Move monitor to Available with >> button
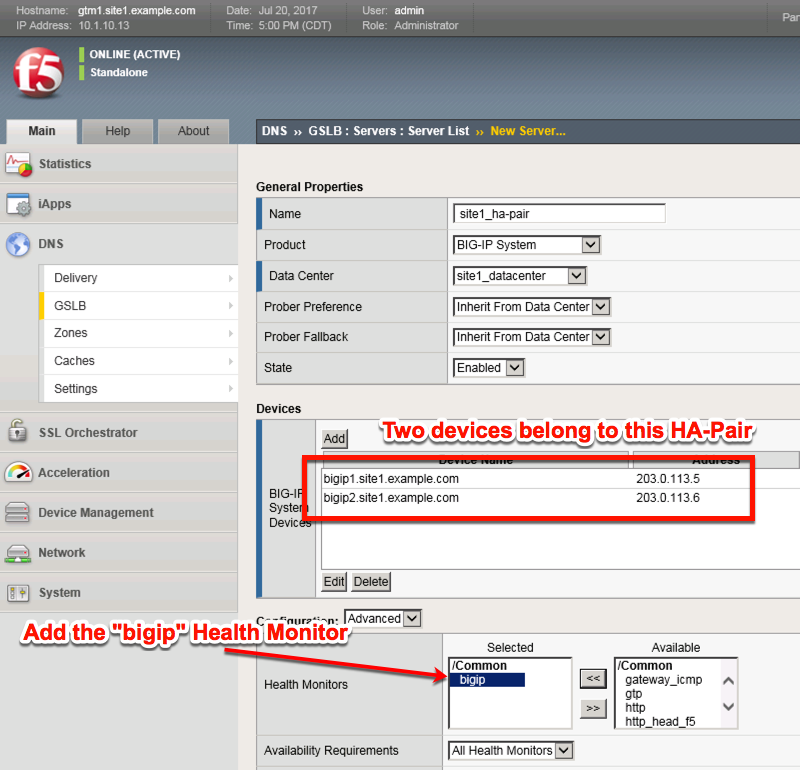800x770 pixels. (x=593, y=708)
